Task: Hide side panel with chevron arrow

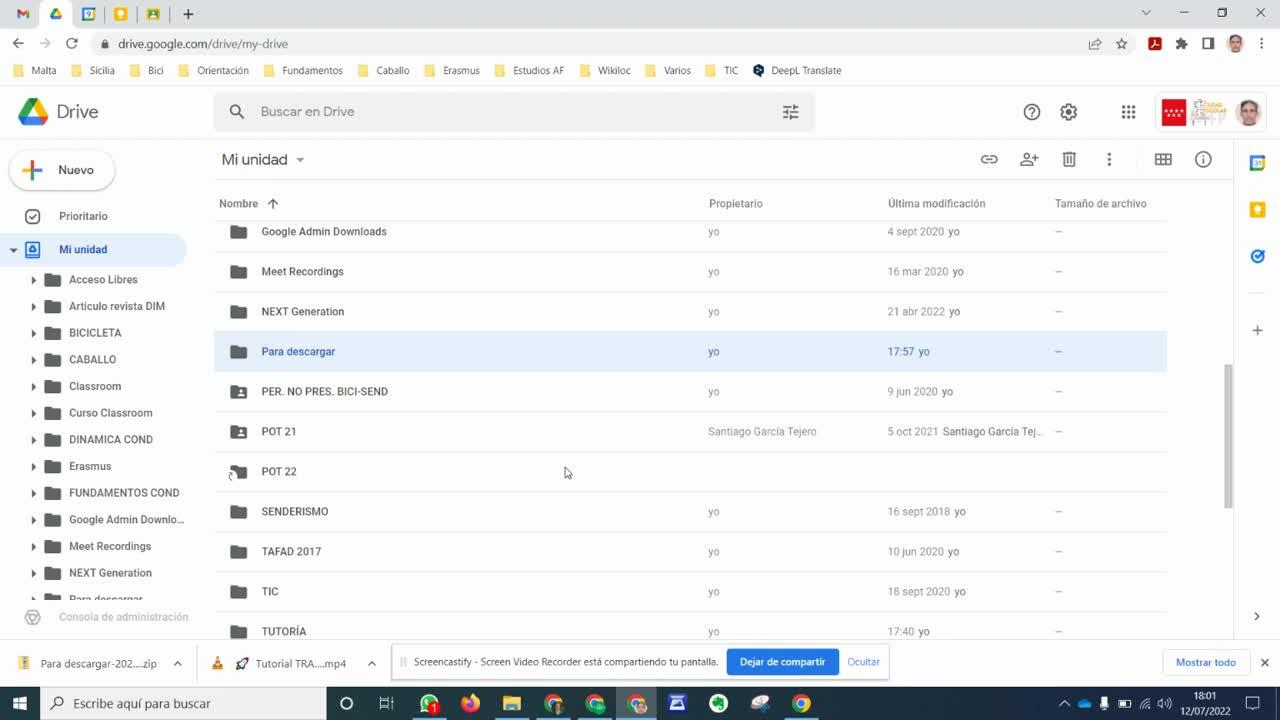Action: 1257,616
